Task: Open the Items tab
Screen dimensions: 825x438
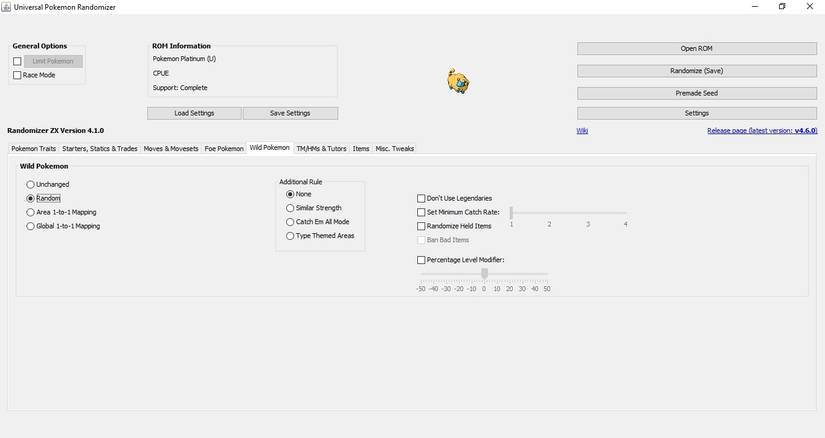Action: (x=361, y=148)
